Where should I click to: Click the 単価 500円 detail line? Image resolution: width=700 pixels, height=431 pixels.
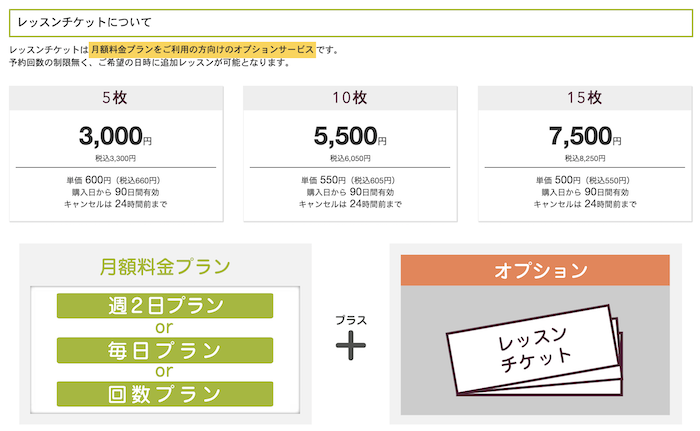pyautogui.click(x=583, y=180)
